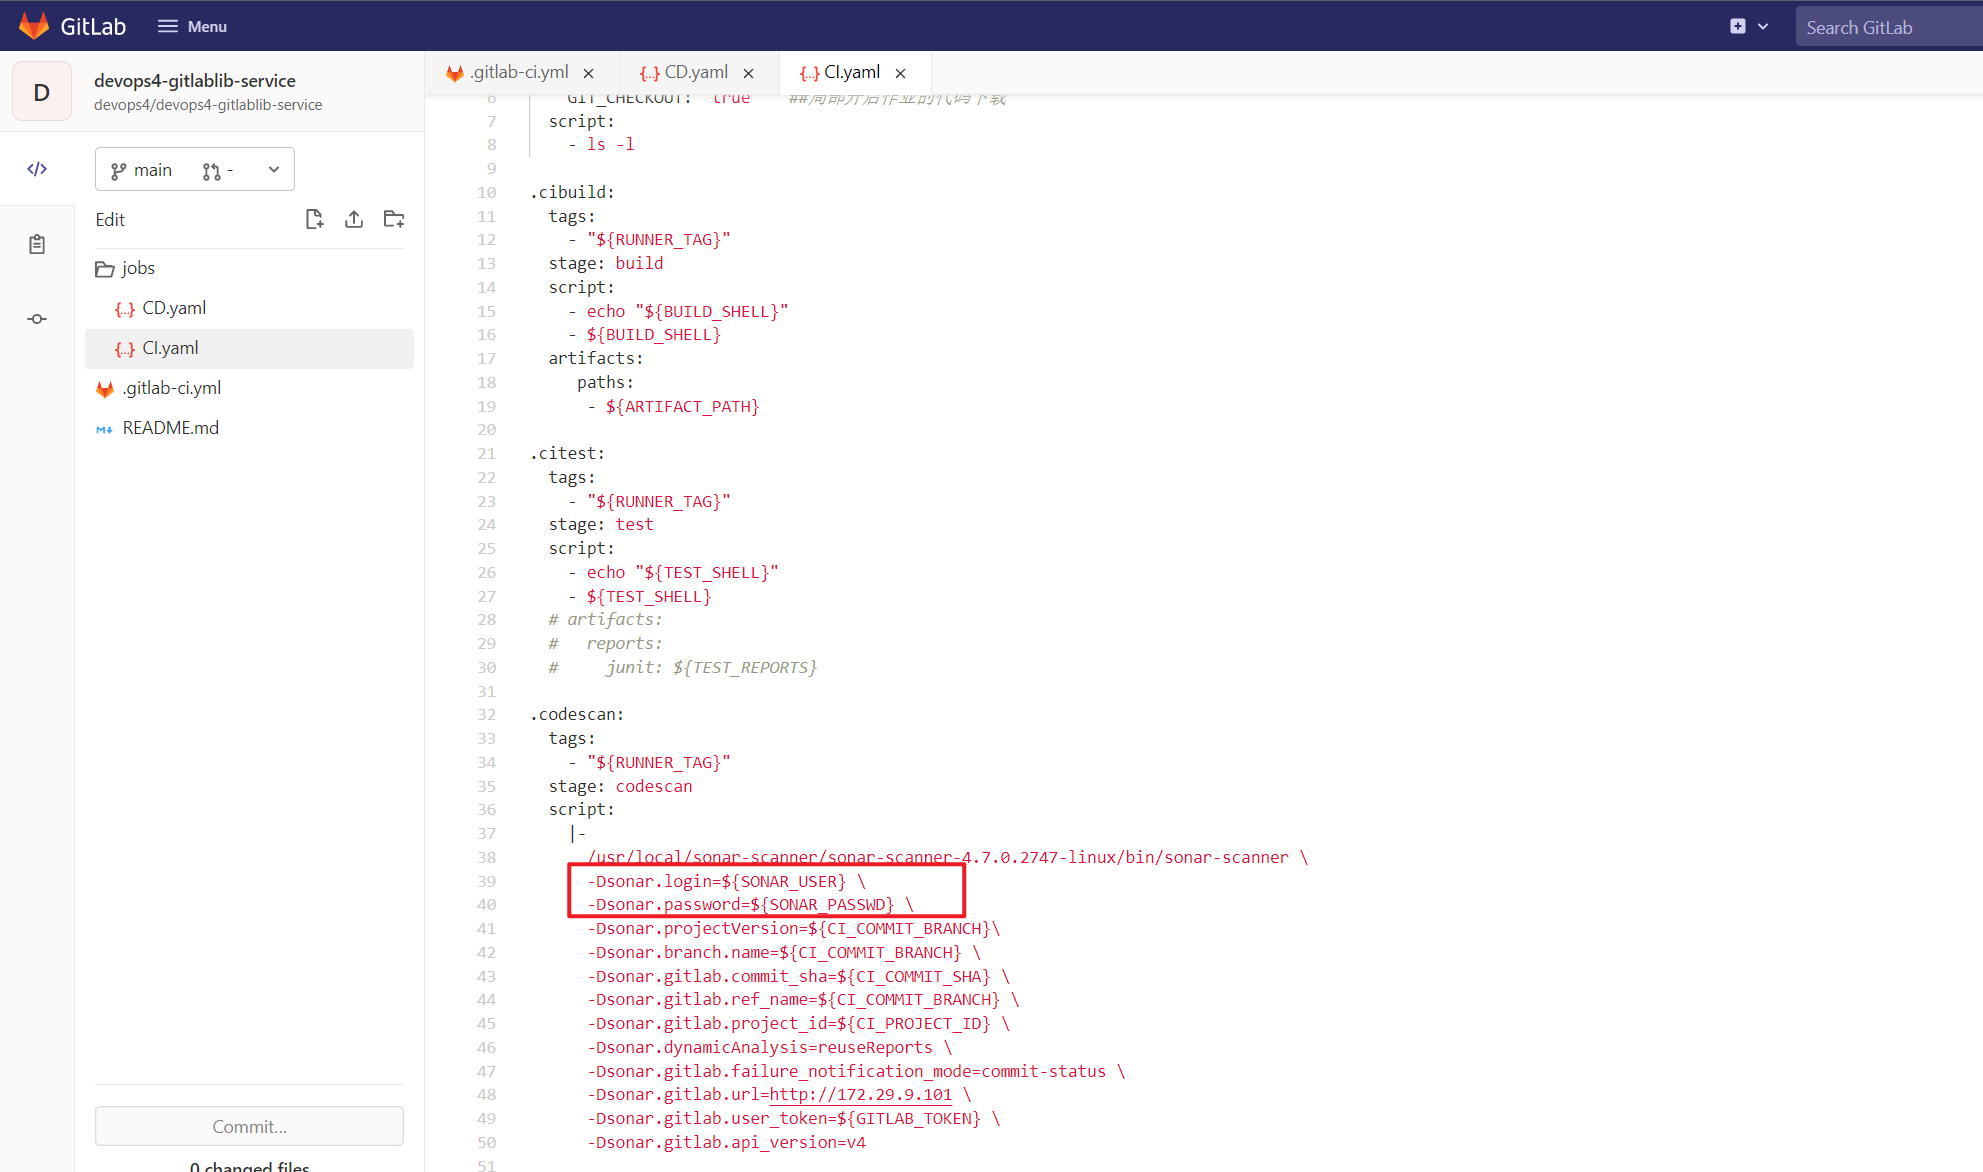Close the CI.yaml tab

[x=900, y=73]
